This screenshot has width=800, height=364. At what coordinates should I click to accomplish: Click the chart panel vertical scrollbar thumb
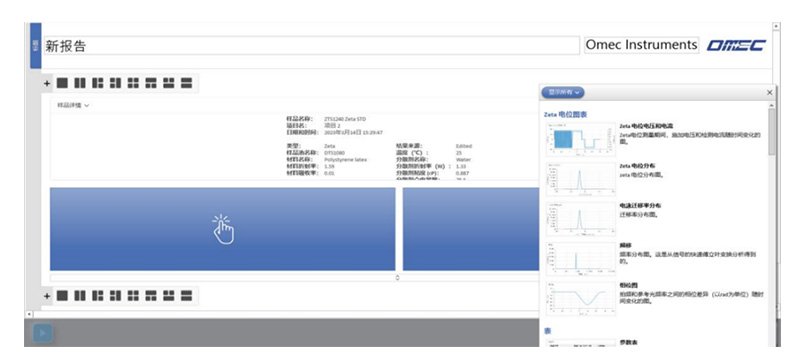click(771, 132)
